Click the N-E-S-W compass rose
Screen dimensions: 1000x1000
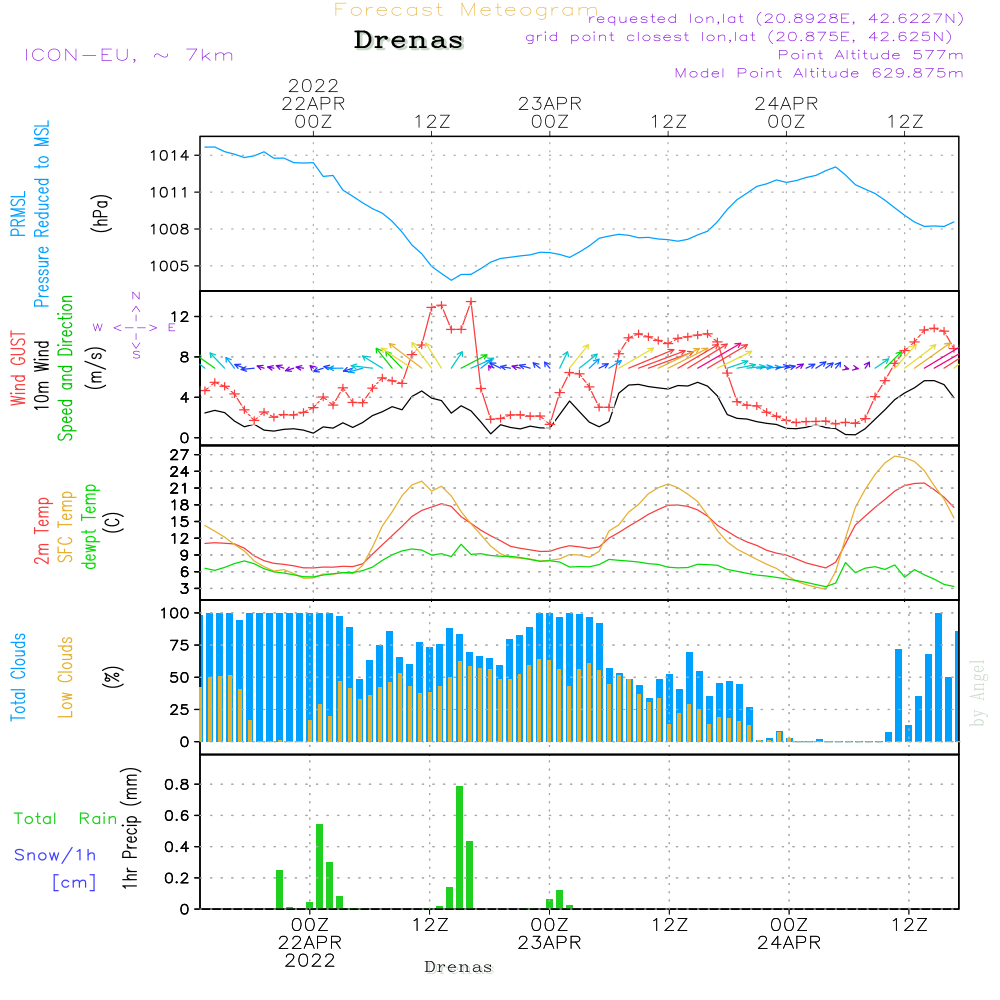135,327
